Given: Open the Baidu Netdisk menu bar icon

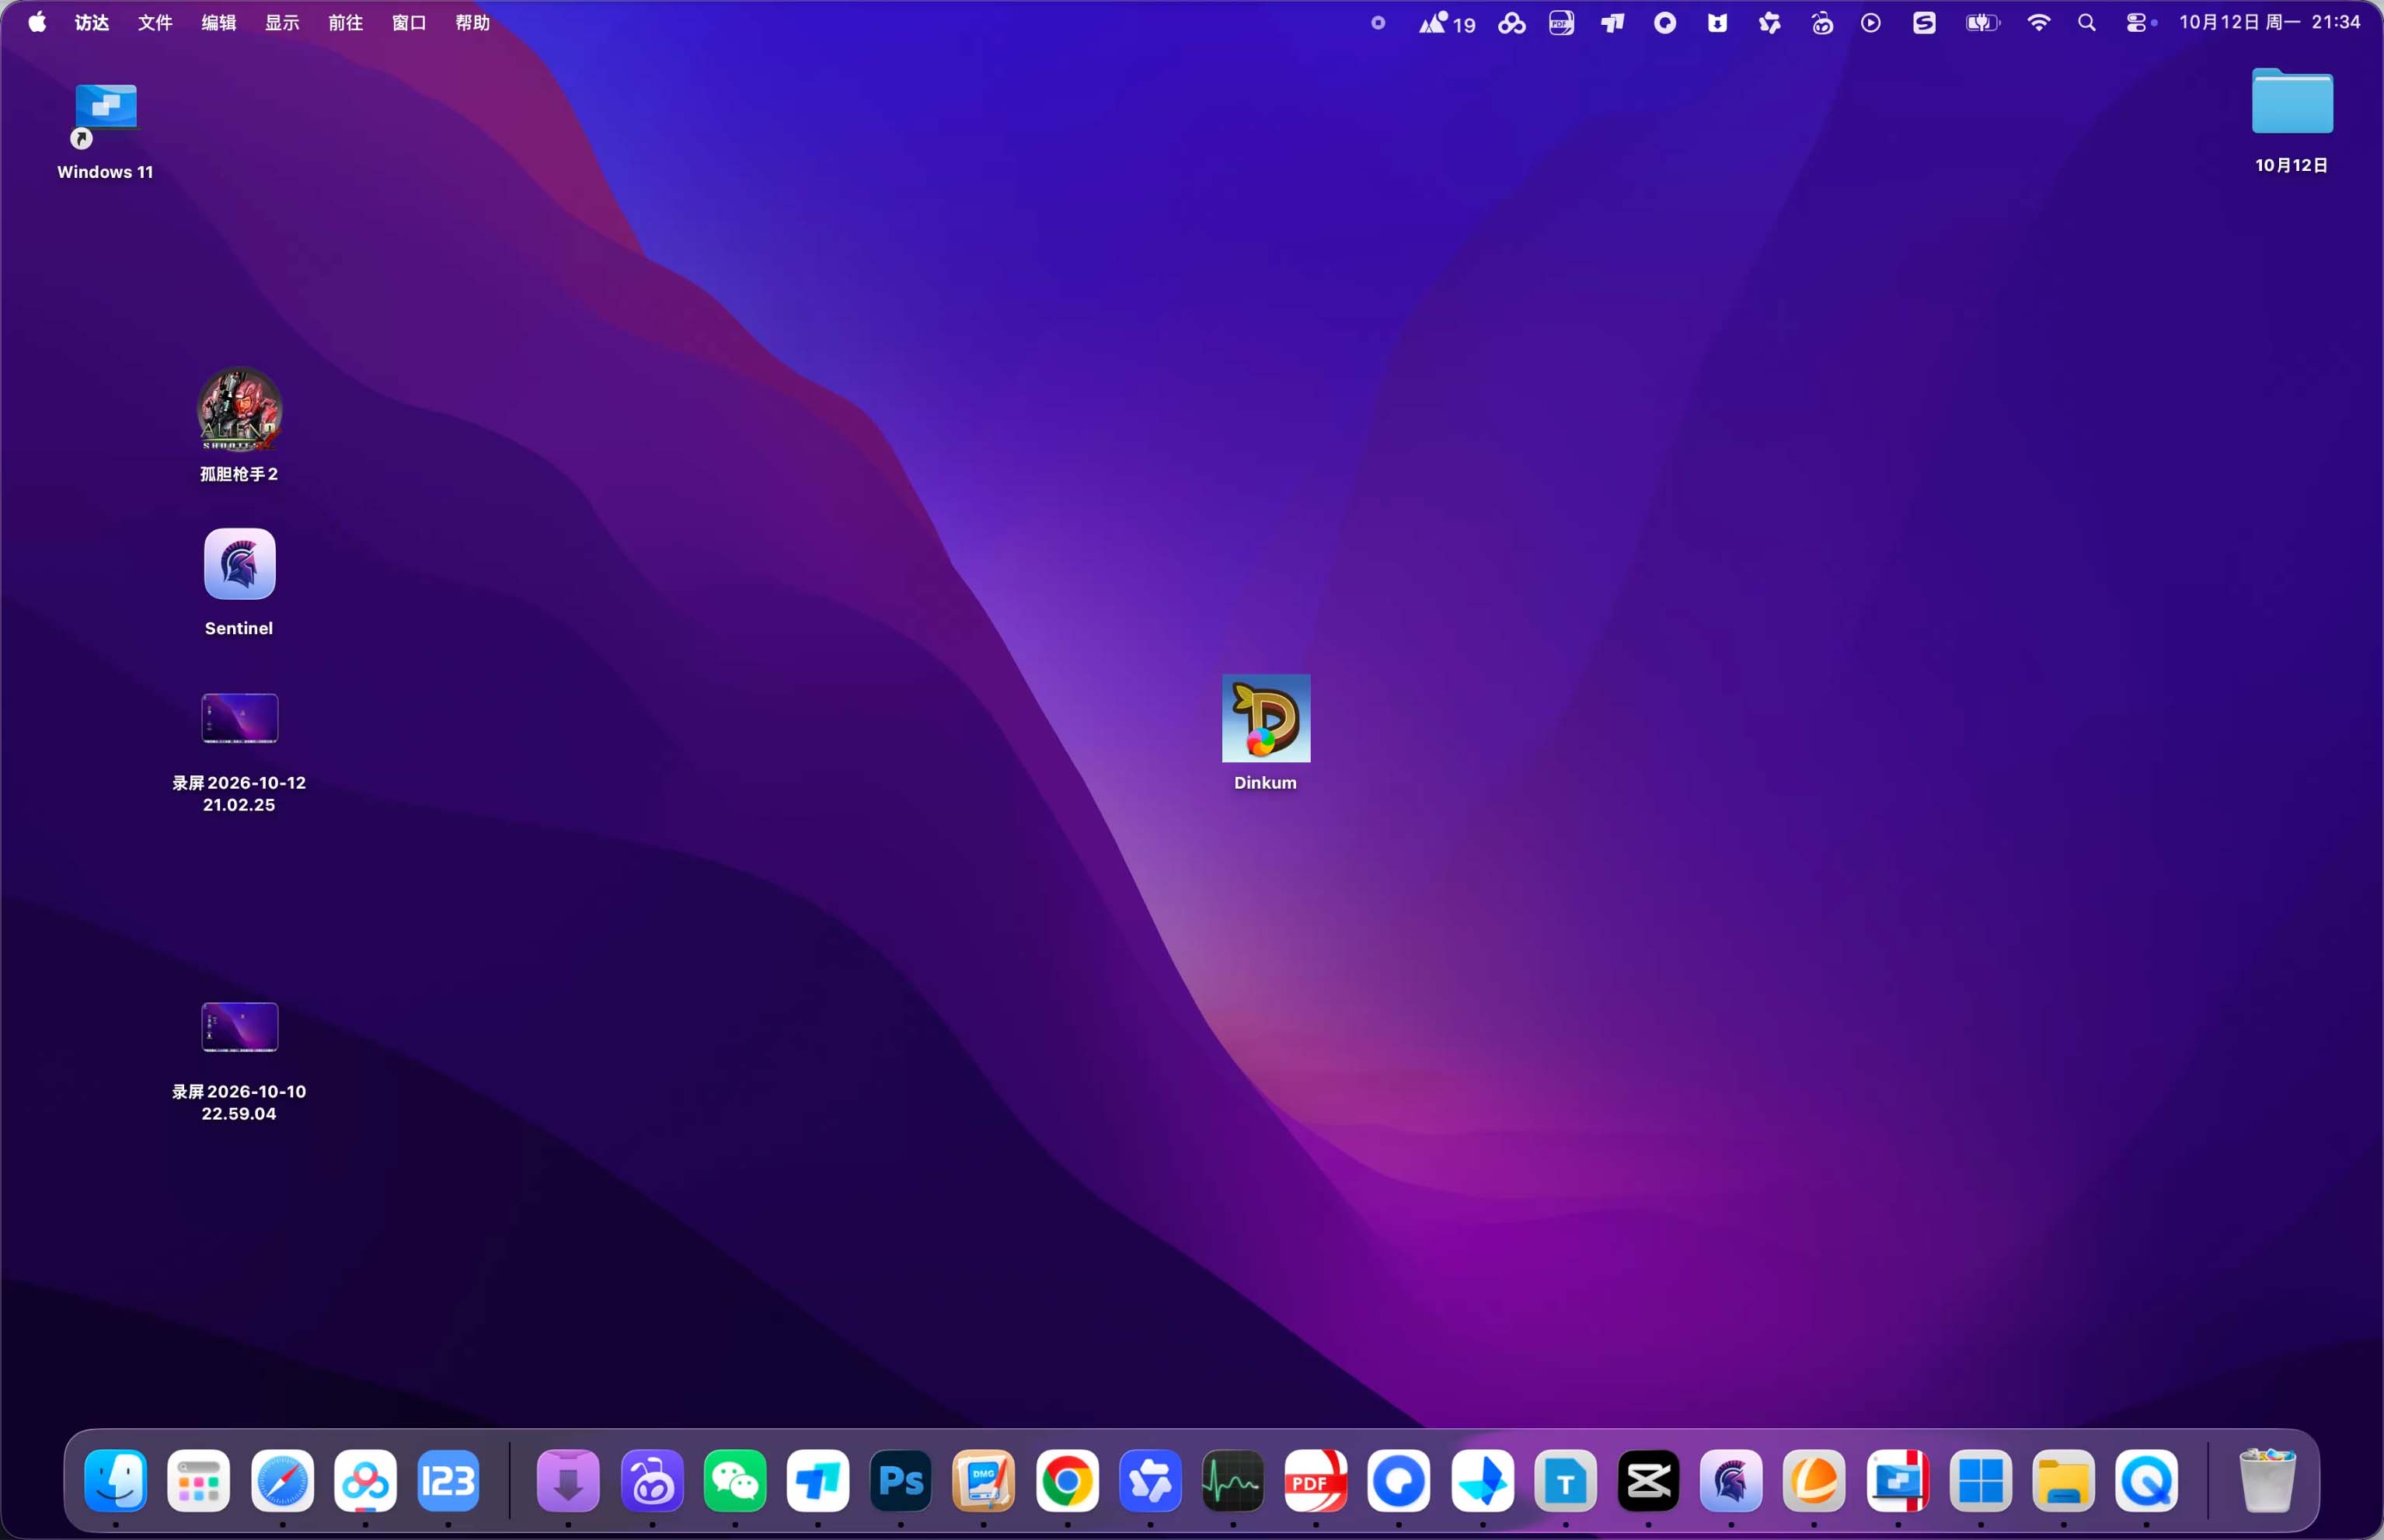Looking at the screenshot, I should pyautogui.click(x=1511, y=22).
